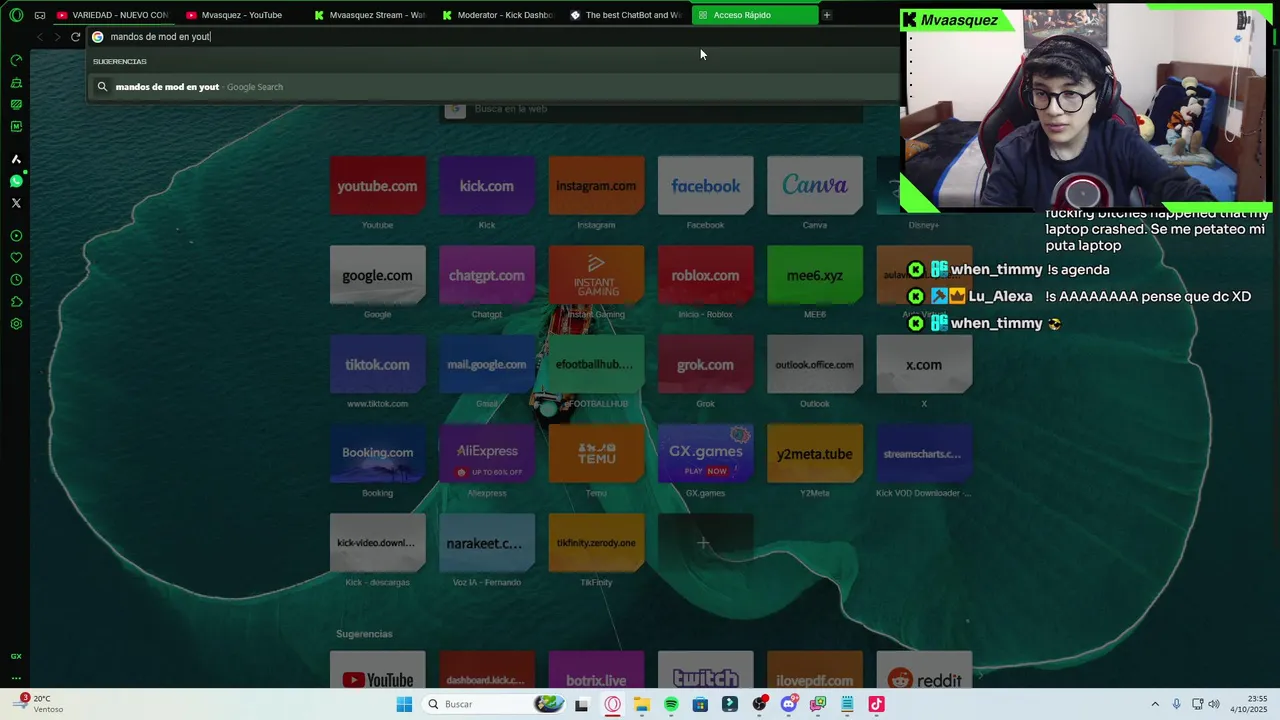Image resolution: width=1280 pixels, height=720 pixels.
Task: Open the mee6.xyz speed dial tile
Action: [815, 275]
